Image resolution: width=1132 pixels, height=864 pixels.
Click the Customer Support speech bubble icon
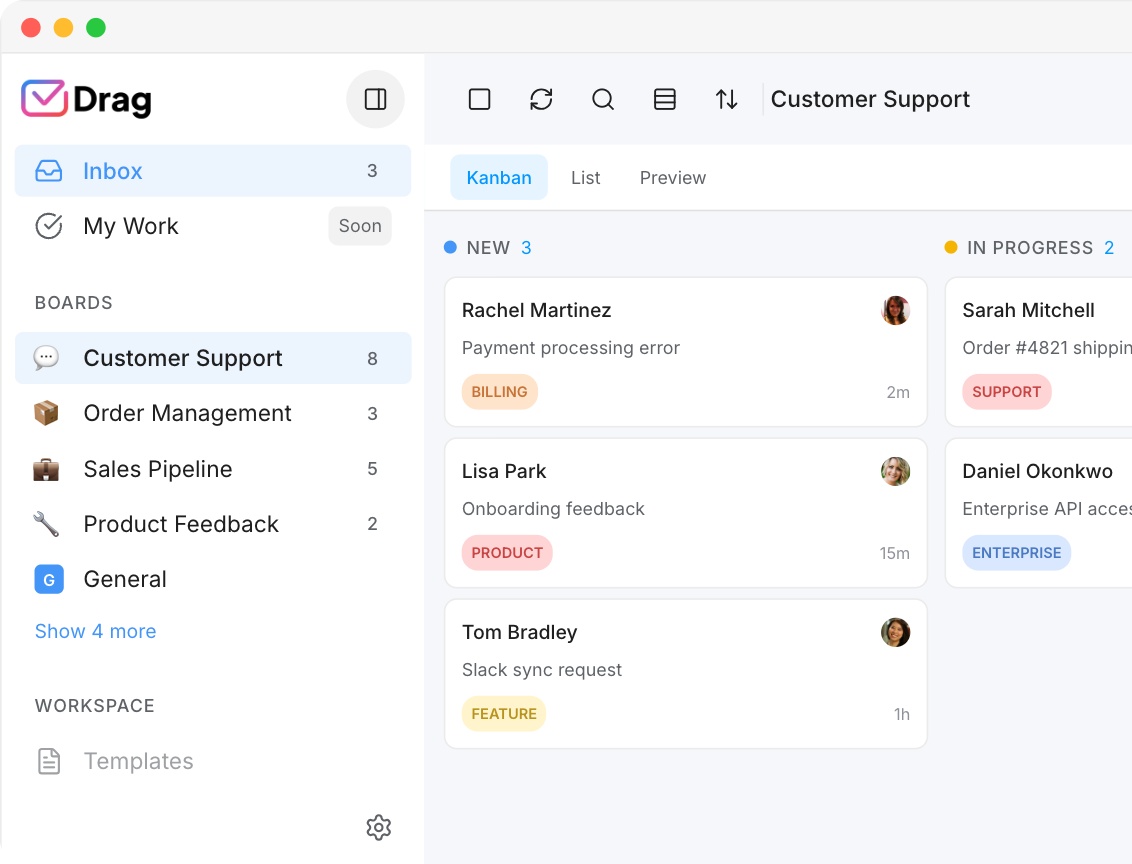click(x=46, y=357)
